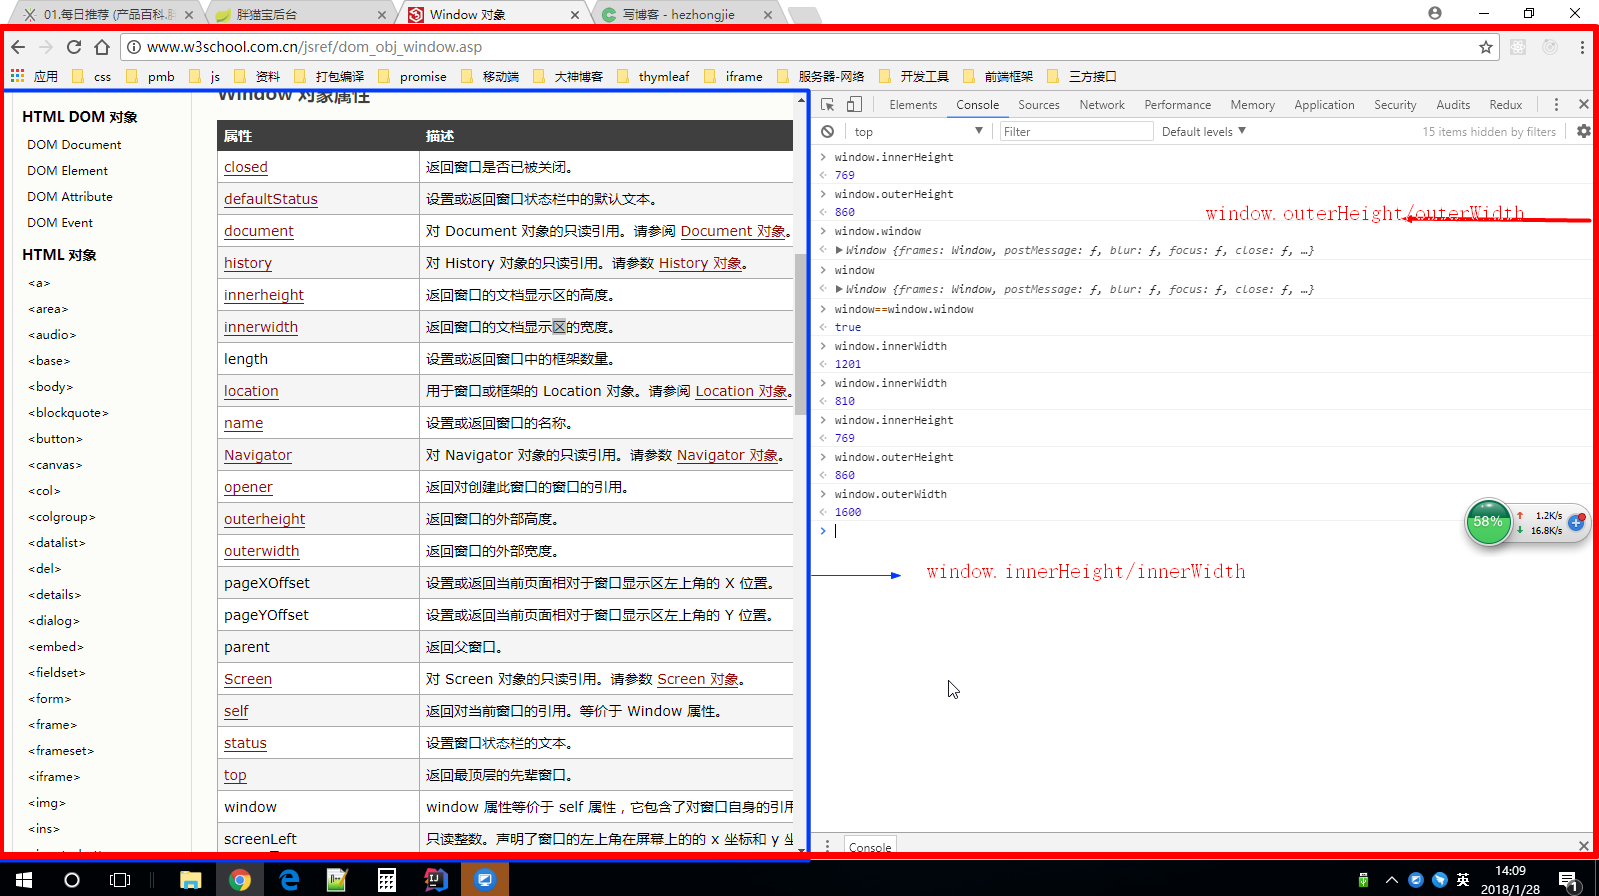Open the <canvas> tag reference in sidebar
This screenshot has height=896, width=1599.
pyautogui.click(x=55, y=465)
